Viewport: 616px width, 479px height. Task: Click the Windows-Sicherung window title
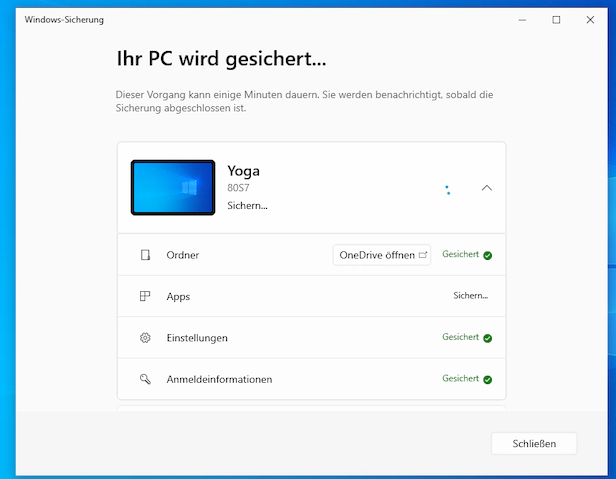click(x=64, y=20)
